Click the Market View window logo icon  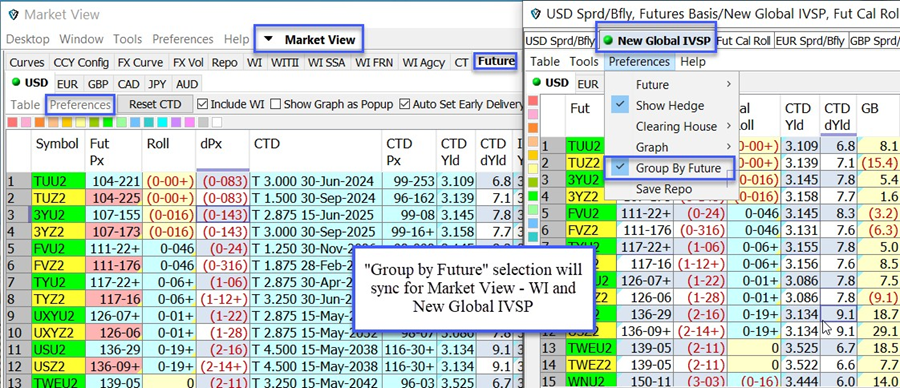point(13,14)
